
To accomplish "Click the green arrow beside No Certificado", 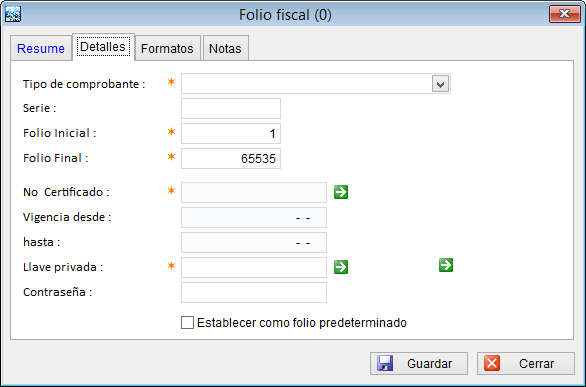I will (x=341, y=192).
